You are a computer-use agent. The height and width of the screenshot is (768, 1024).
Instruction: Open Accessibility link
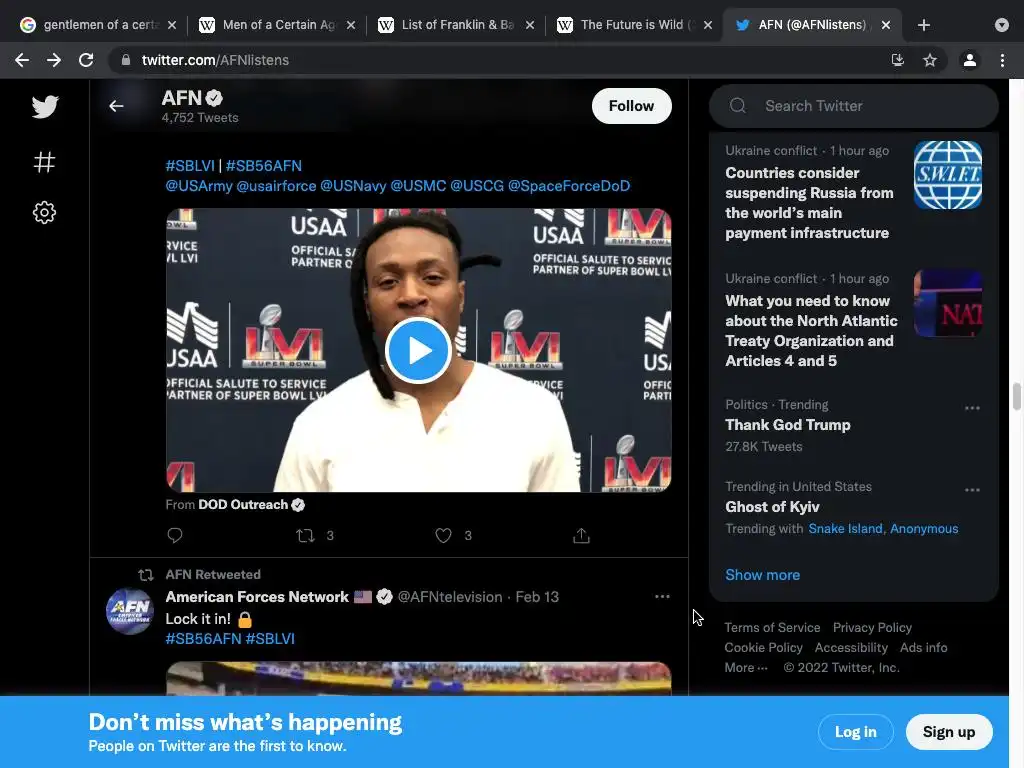851,648
